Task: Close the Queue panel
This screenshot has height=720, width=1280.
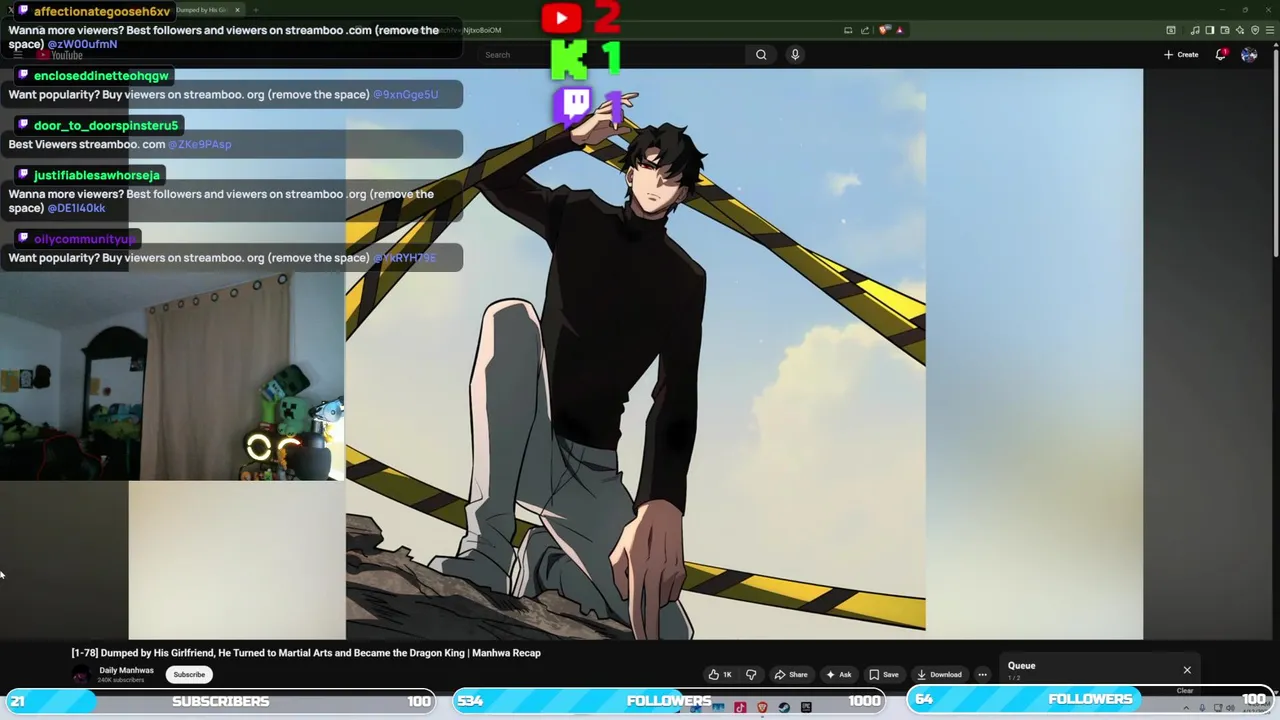Action: pyautogui.click(x=1187, y=670)
